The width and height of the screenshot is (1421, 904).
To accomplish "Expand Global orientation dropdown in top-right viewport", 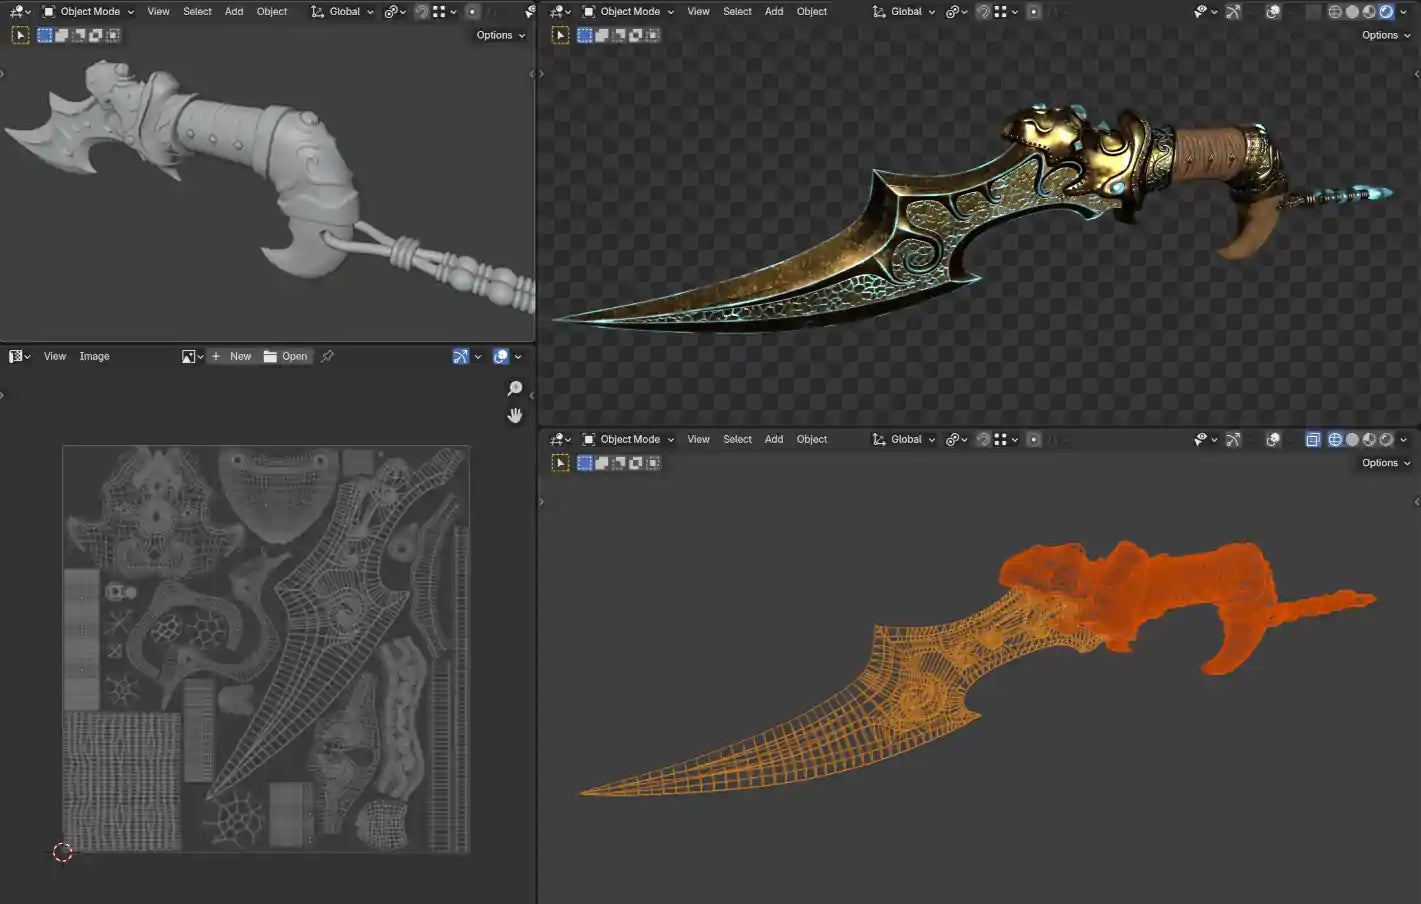I will [904, 12].
